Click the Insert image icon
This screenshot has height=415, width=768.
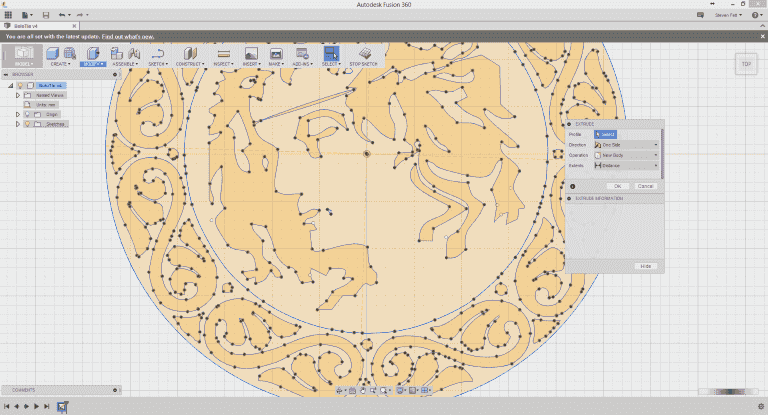coord(251,53)
